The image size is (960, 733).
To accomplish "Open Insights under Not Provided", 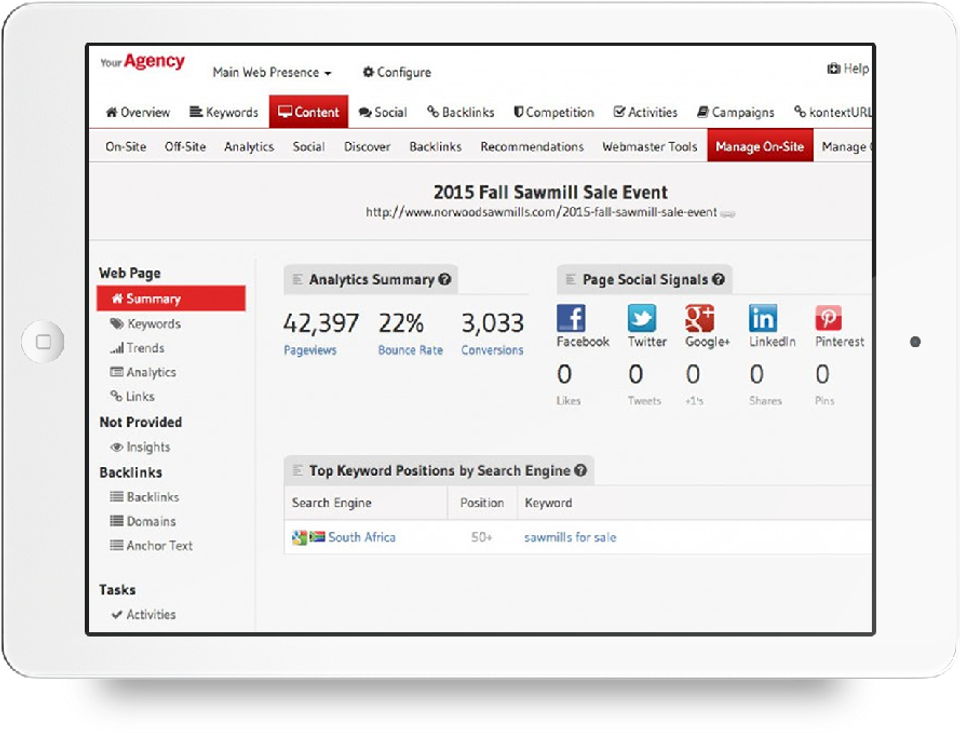I will coord(147,447).
